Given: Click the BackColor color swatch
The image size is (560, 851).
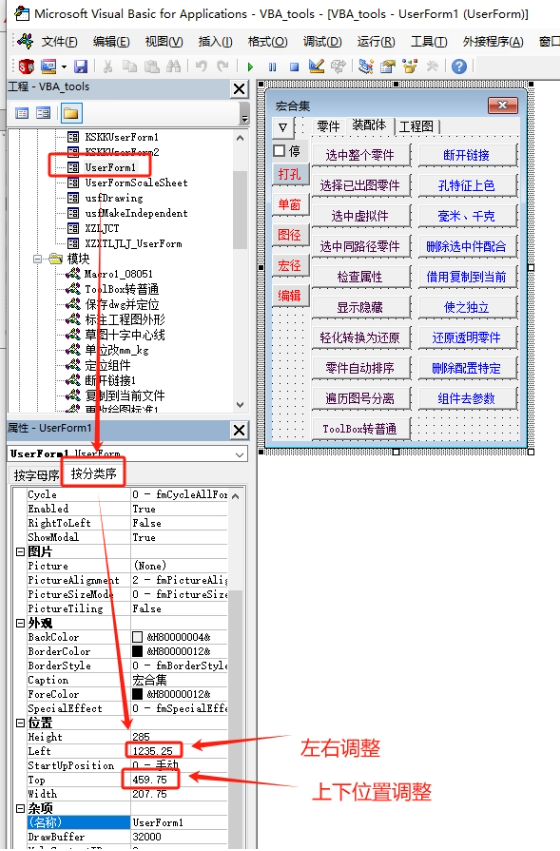Looking at the screenshot, I should point(137,637).
